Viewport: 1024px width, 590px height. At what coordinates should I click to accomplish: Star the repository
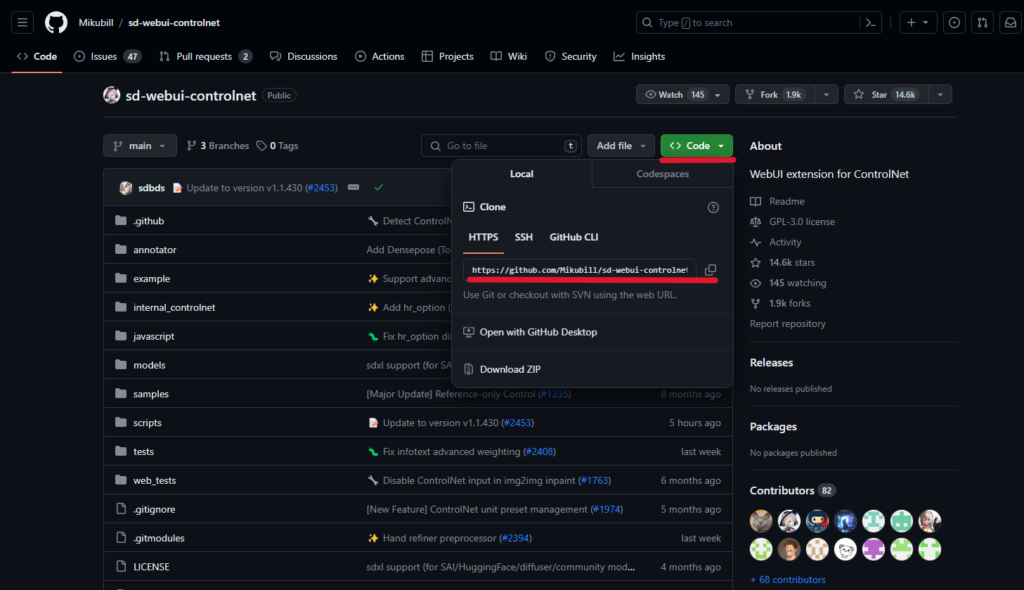pyautogui.click(x=886, y=95)
